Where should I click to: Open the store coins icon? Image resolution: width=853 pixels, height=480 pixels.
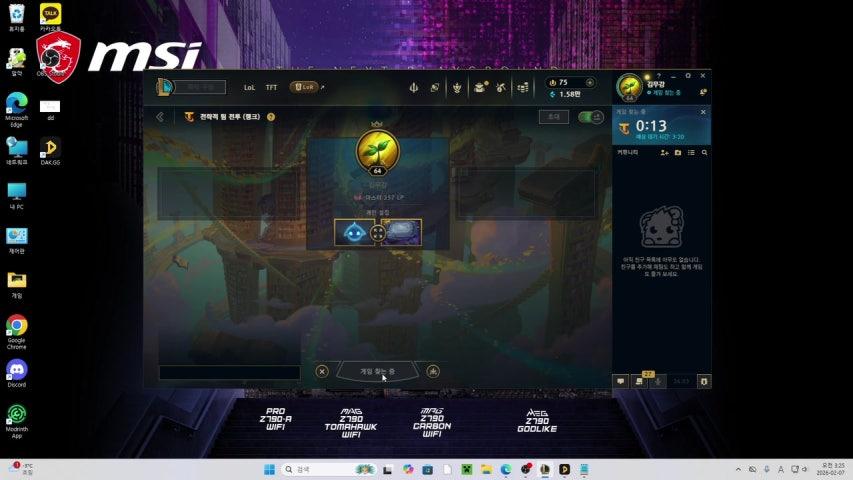pyautogui.click(x=523, y=87)
